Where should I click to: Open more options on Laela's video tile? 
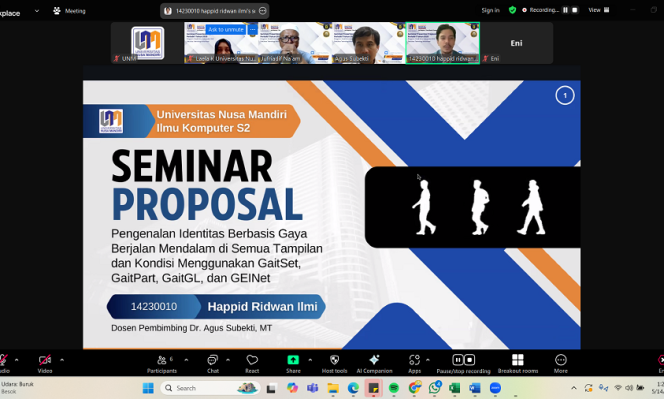(x=252, y=29)
